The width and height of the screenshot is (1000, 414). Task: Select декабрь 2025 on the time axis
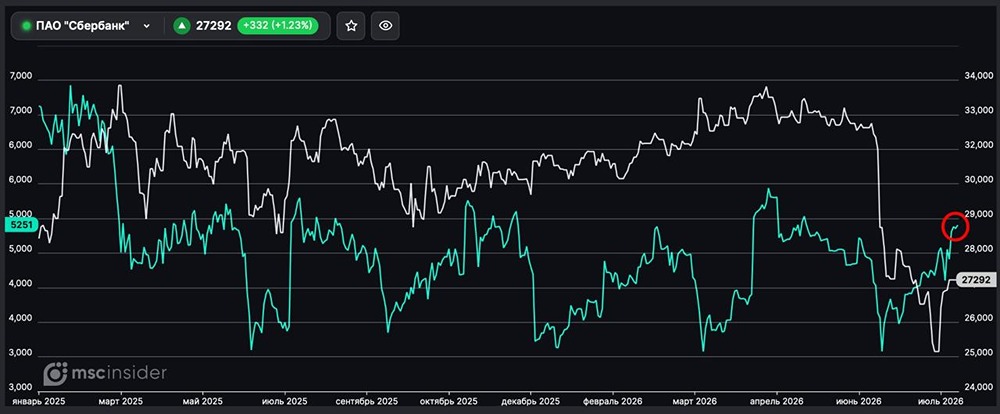(531, 402)
